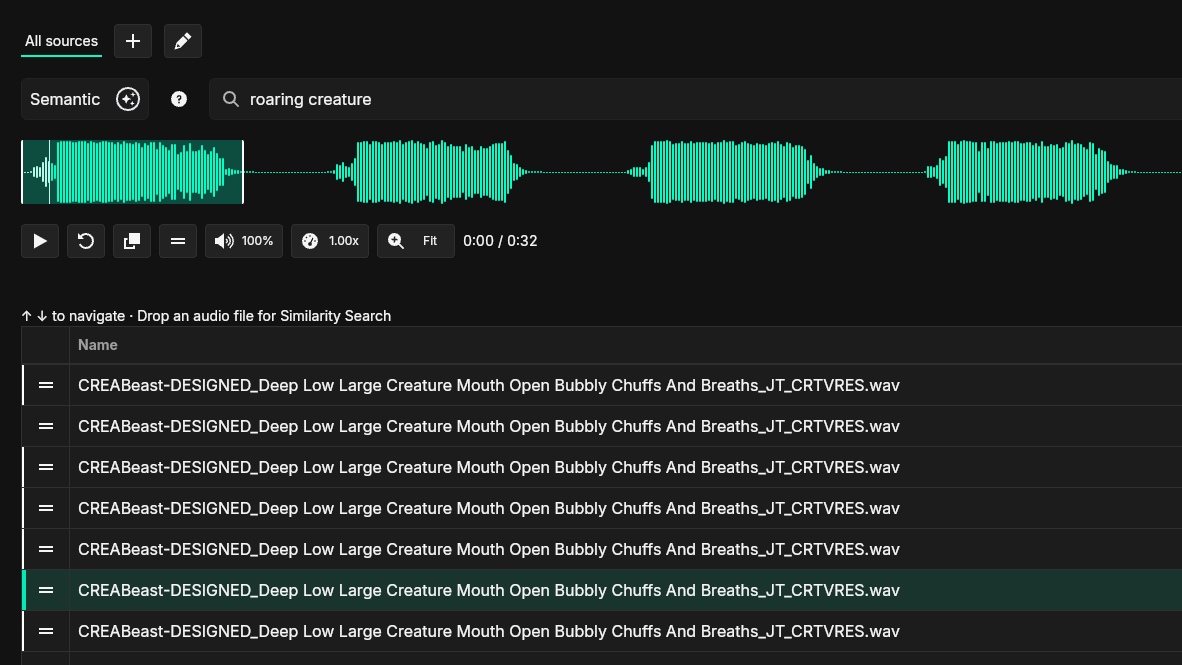The height and width of the screenshot is (665, 1182).
Task: Click the sparkle icon inside the Semantic button
Action: [x=127, y=99]
